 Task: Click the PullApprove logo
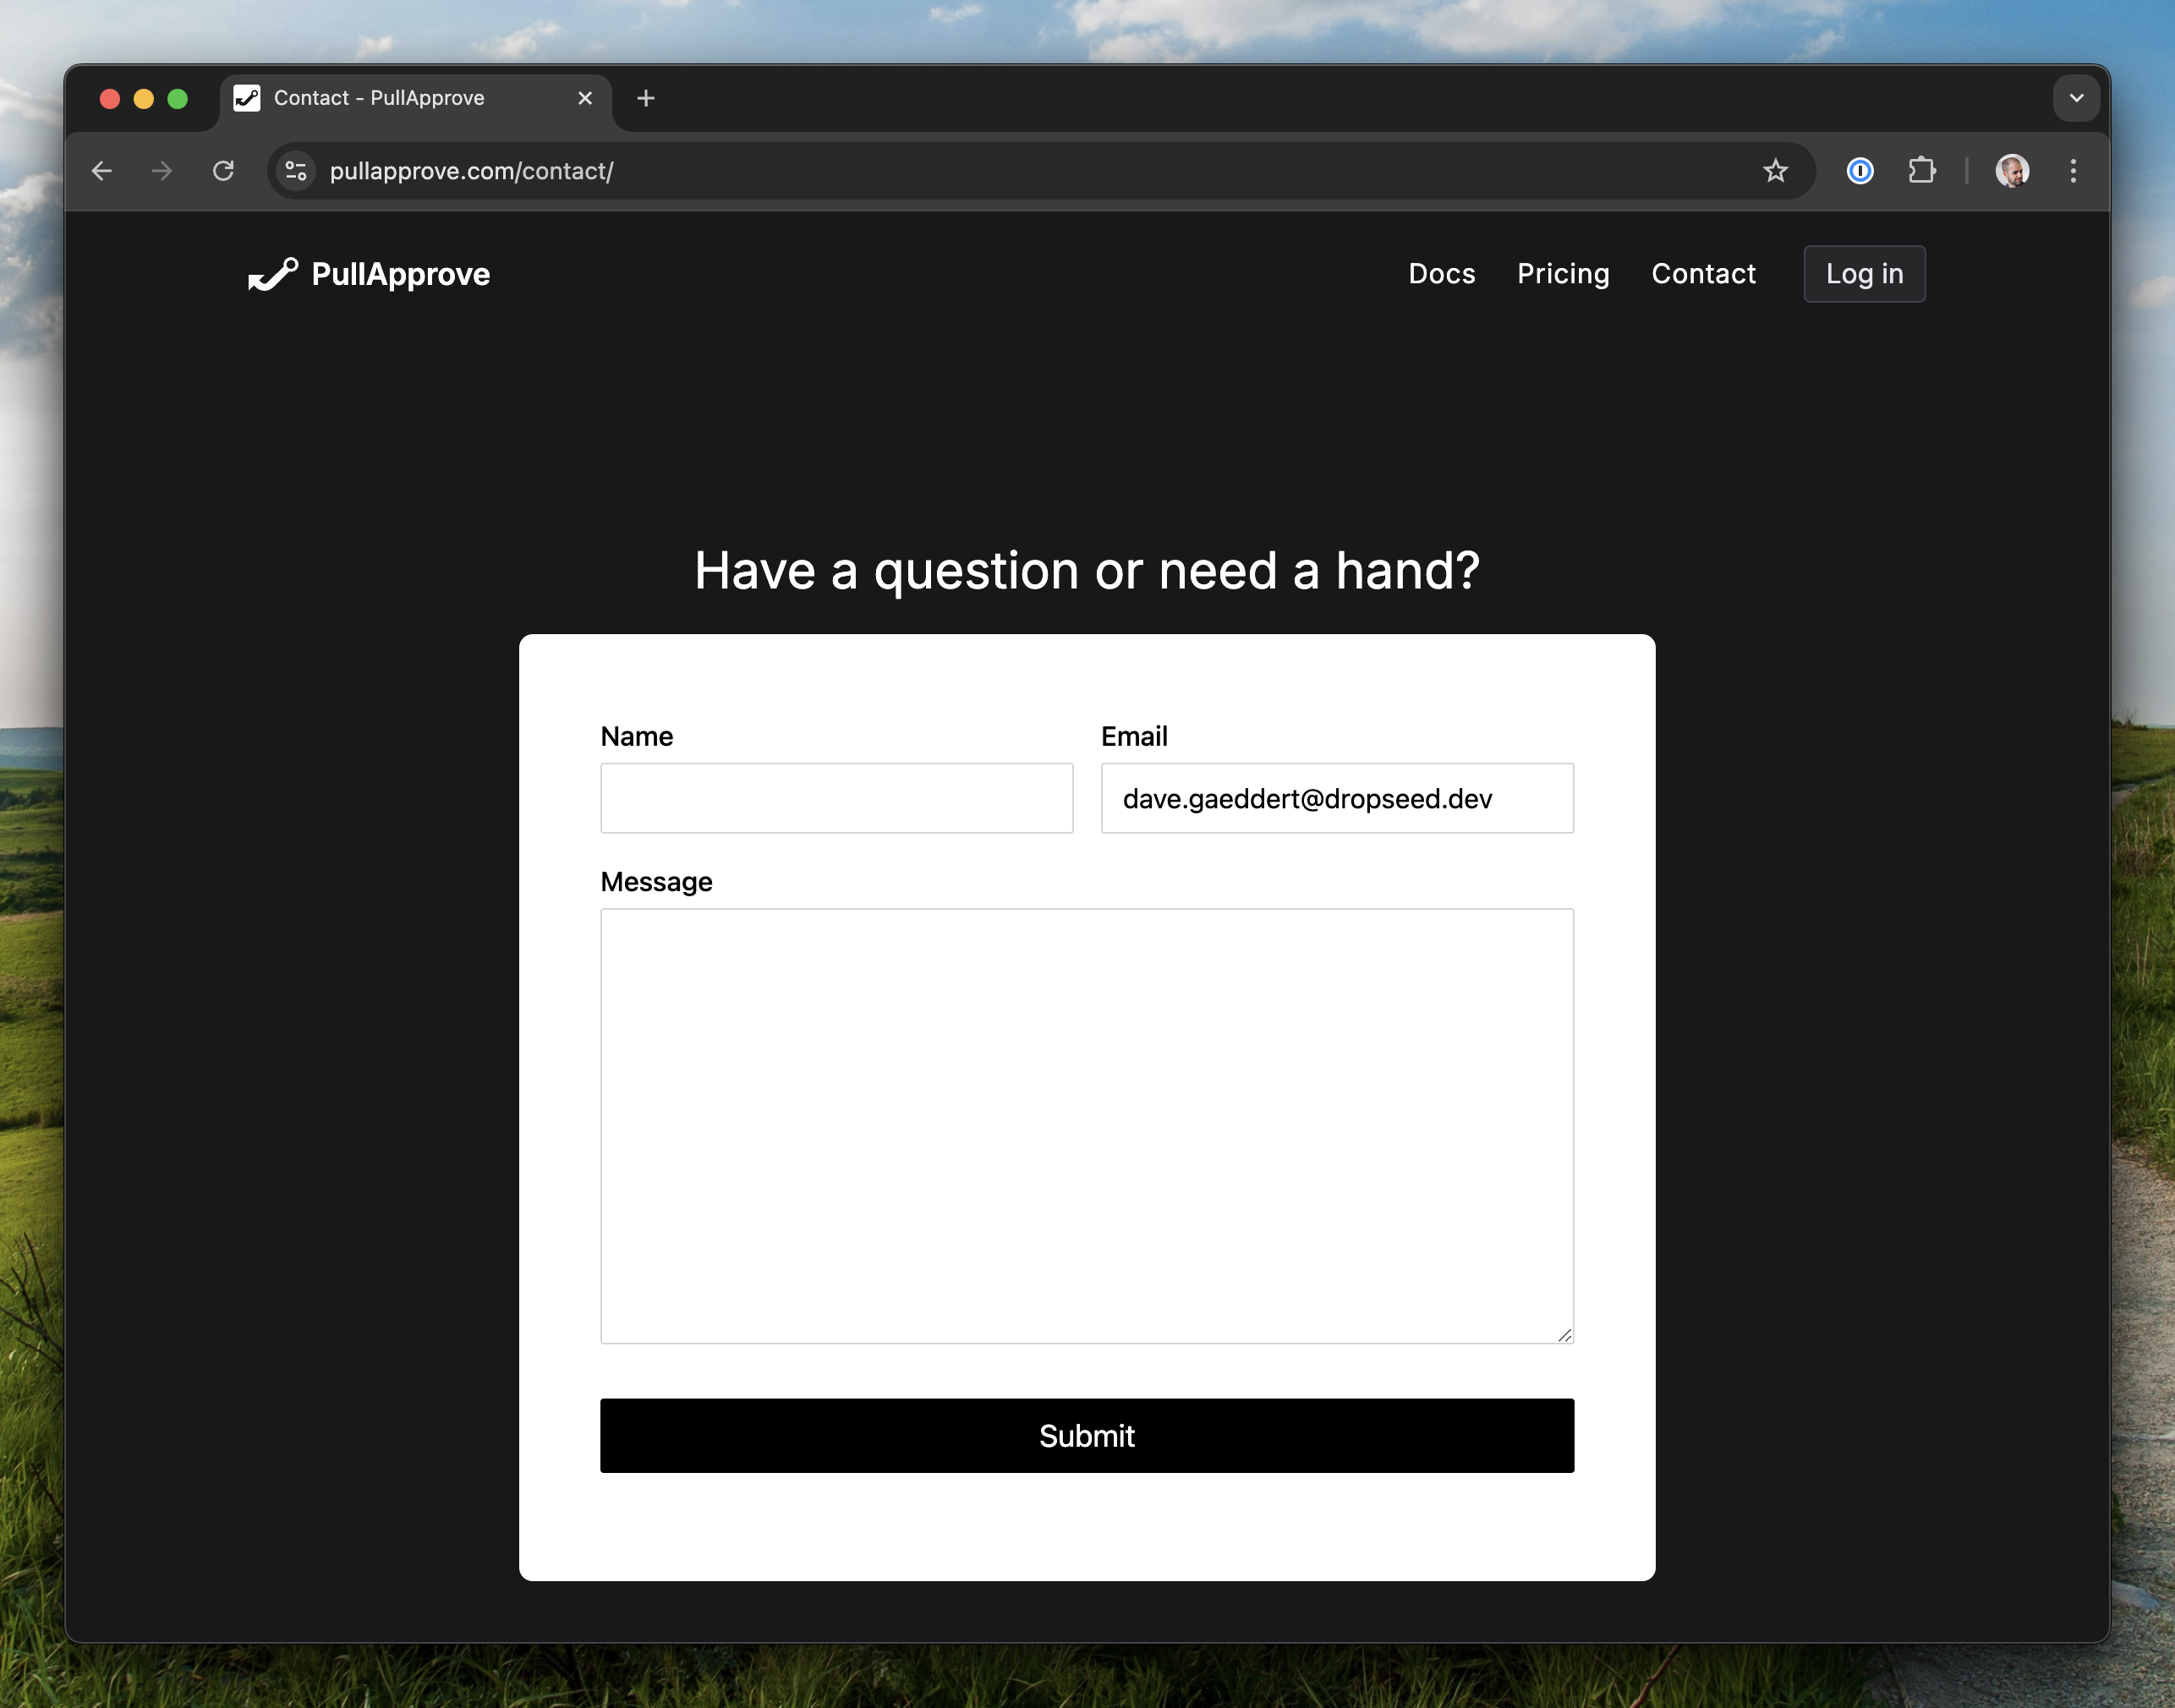[370, 274]
